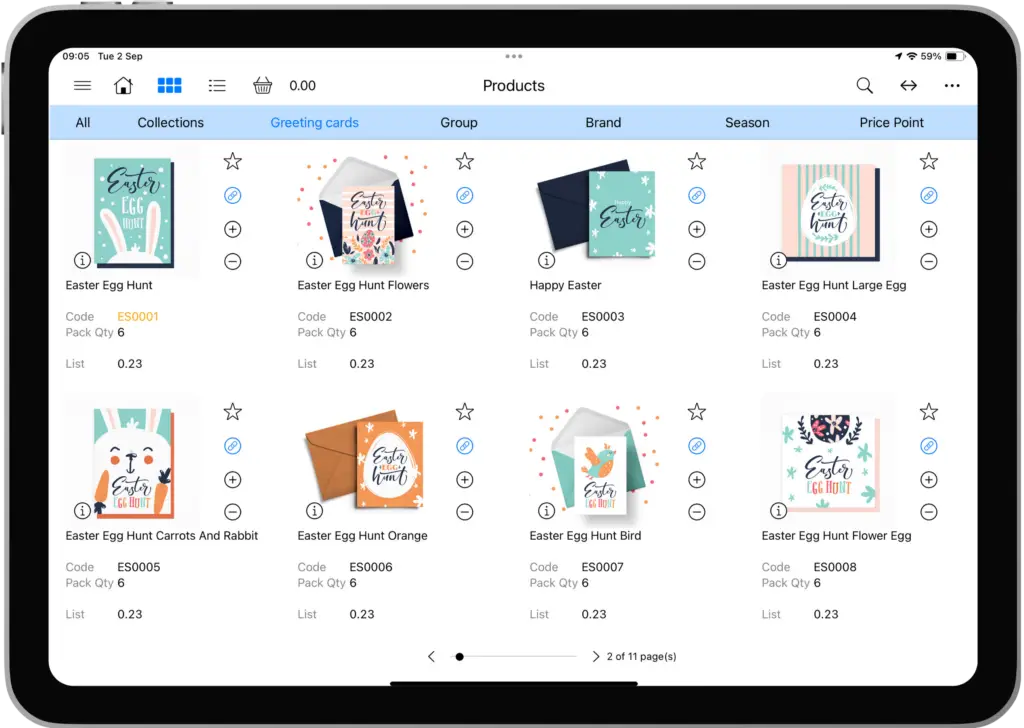Add one Easter Egg Hunt Flower Egg
The width and height of the screenshot is (1024, 728).
[929, 480]
